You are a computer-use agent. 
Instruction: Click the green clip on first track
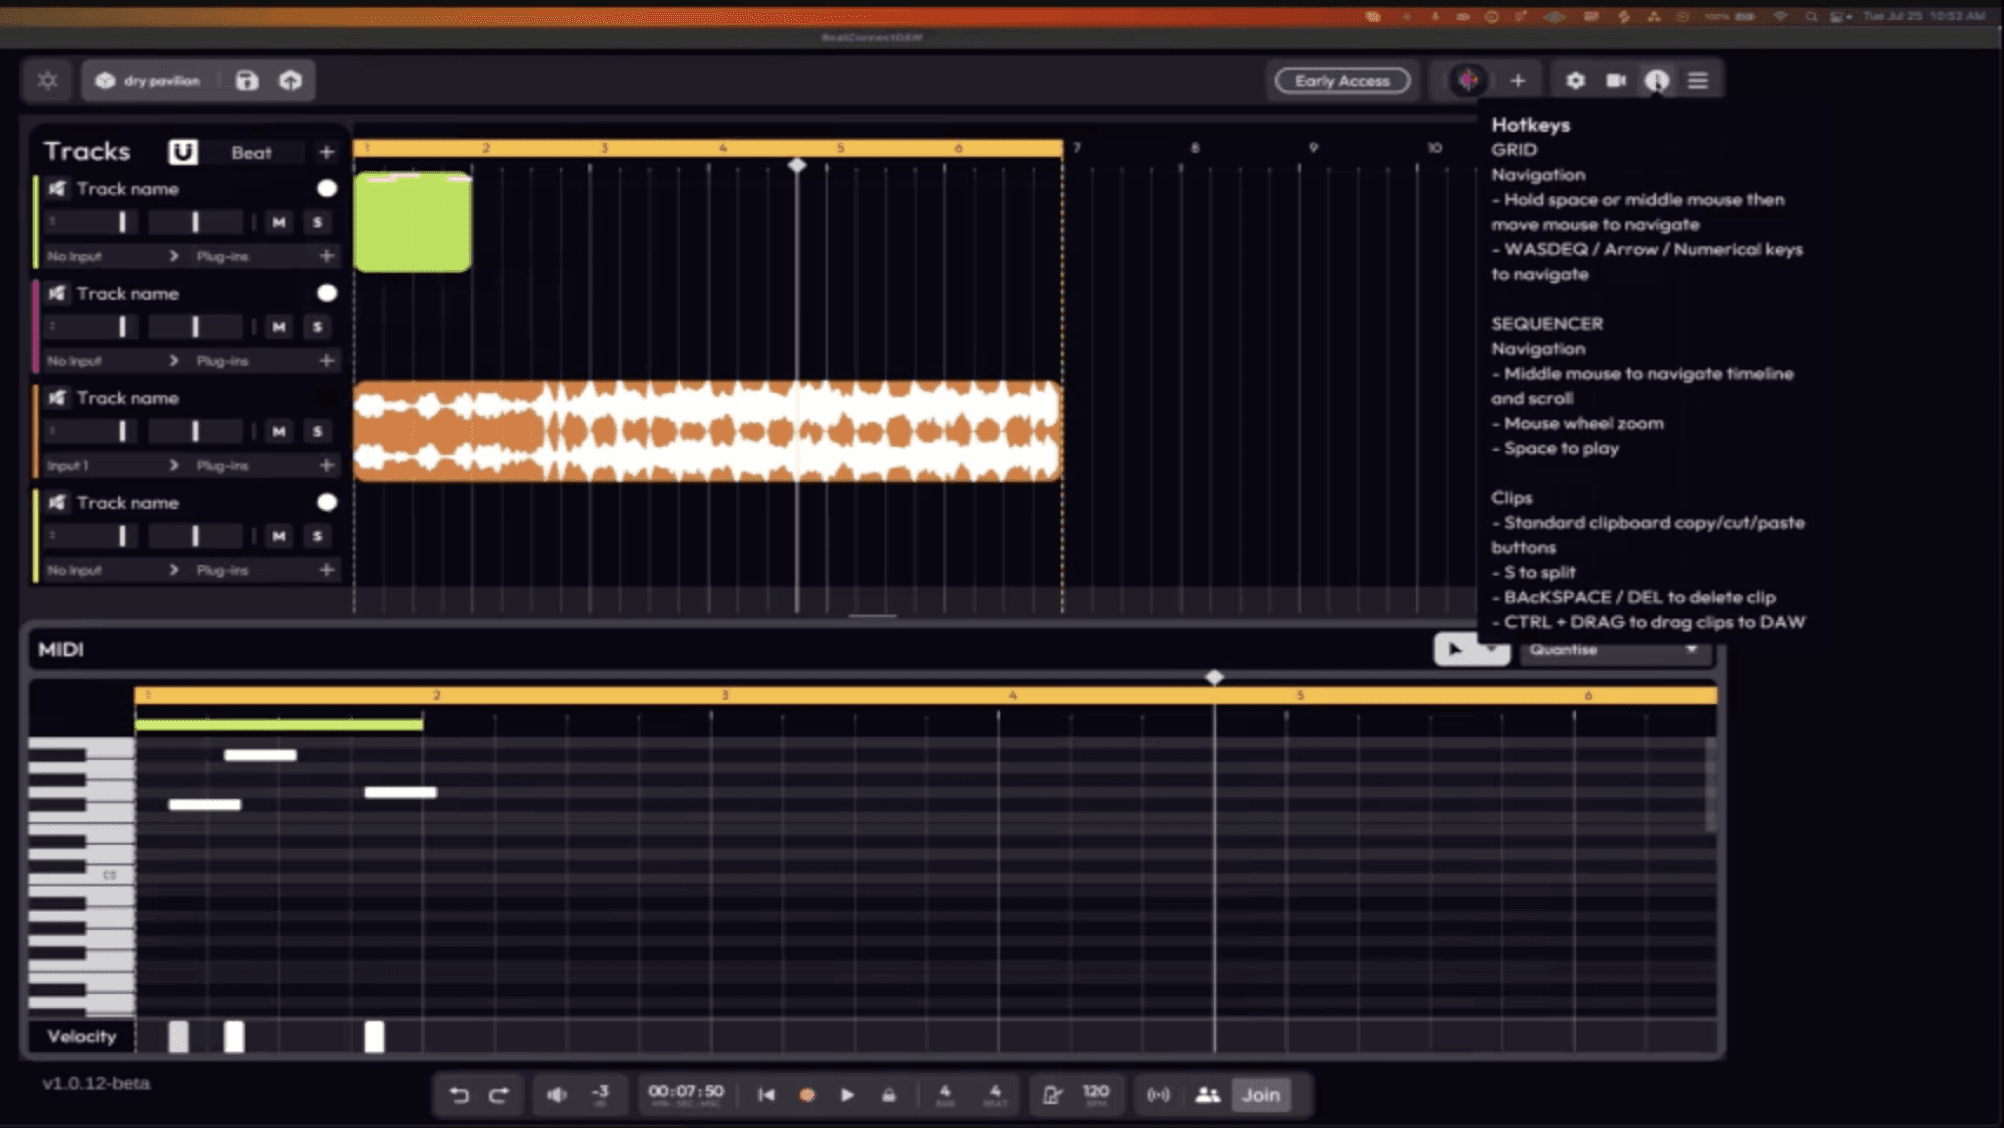[x=413, y=223]
